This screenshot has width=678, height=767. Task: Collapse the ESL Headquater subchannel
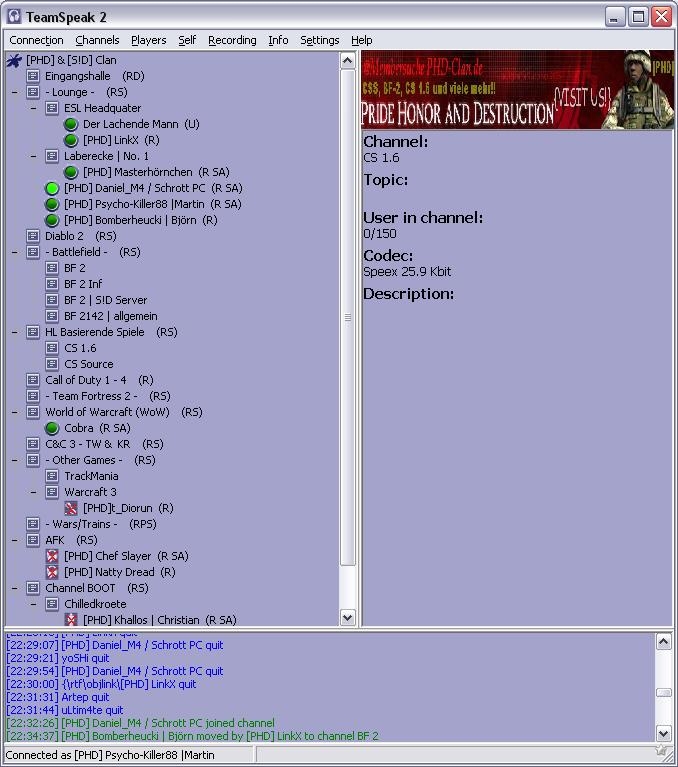click(33, 108)
